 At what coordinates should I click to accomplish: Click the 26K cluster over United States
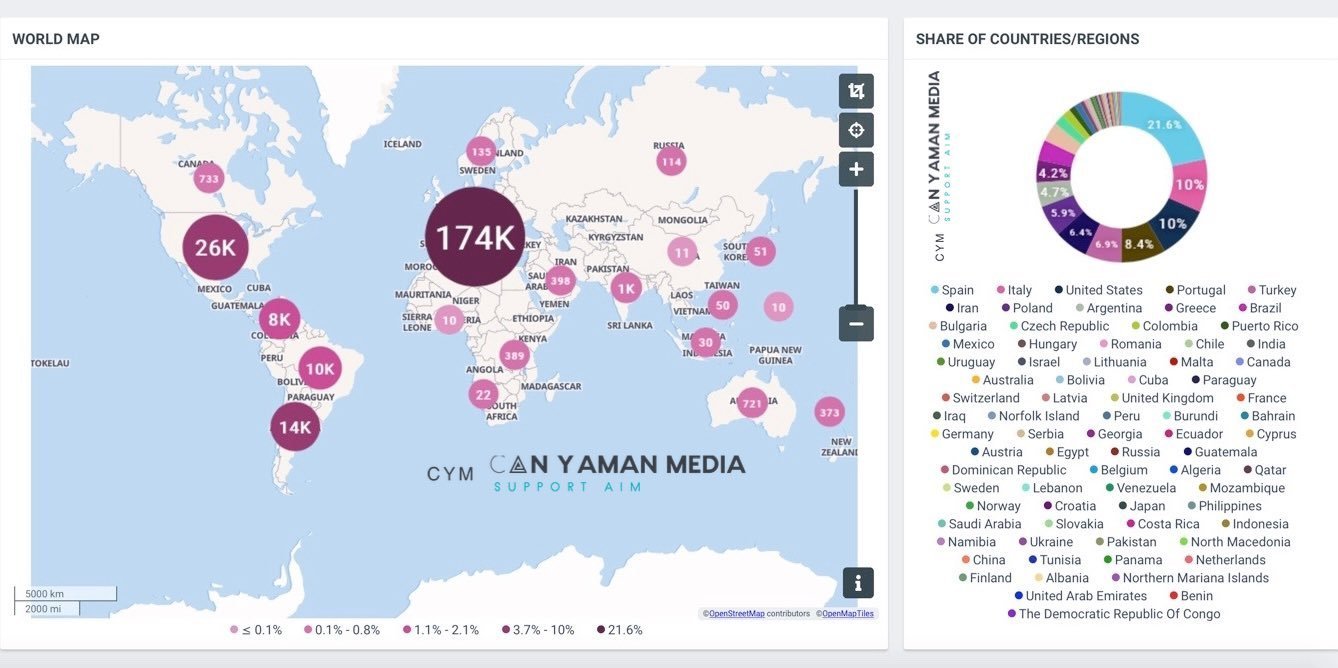(215, 248)
